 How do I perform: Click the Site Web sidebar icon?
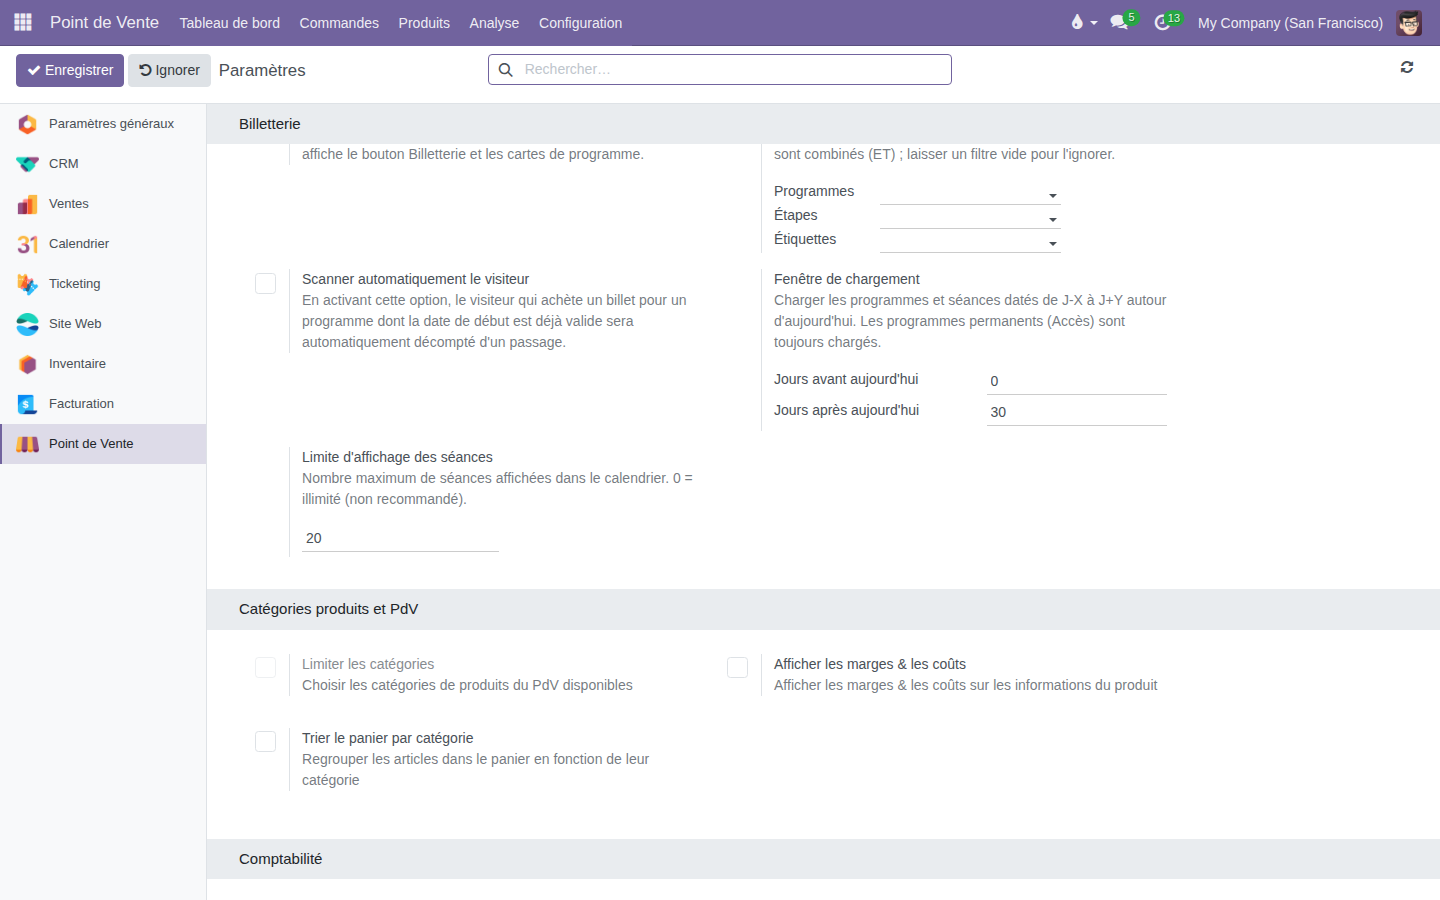[x=27, y=324]
